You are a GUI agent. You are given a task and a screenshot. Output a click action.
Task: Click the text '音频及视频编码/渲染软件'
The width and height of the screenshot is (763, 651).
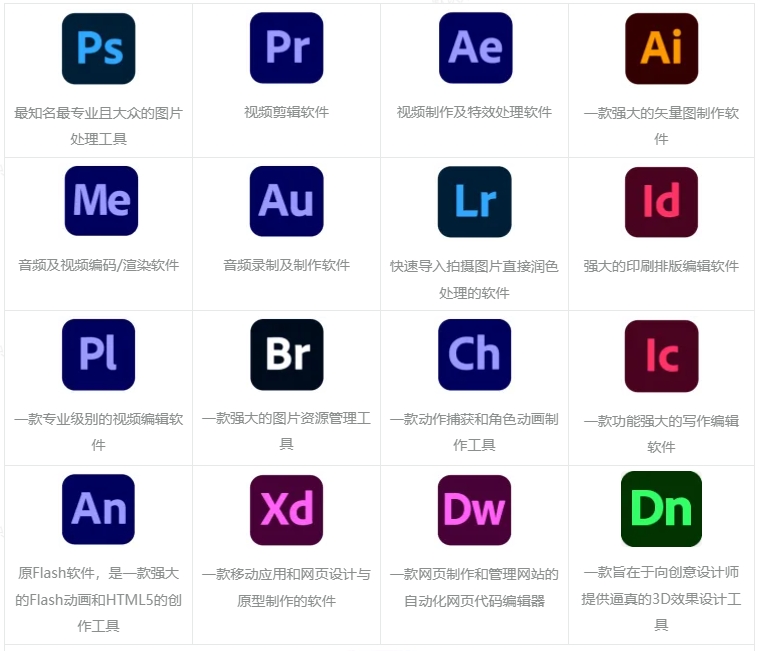(99, 265)
